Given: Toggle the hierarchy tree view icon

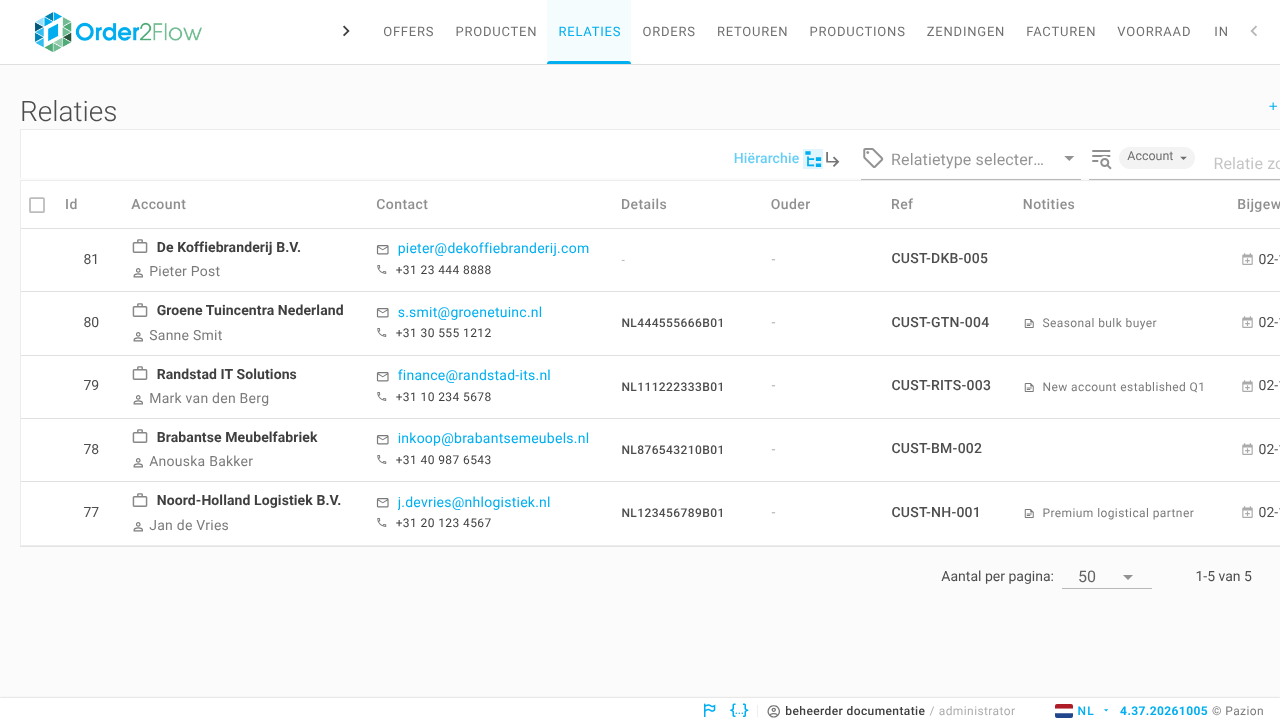Looking at the screenshot, I should [813, 159].
